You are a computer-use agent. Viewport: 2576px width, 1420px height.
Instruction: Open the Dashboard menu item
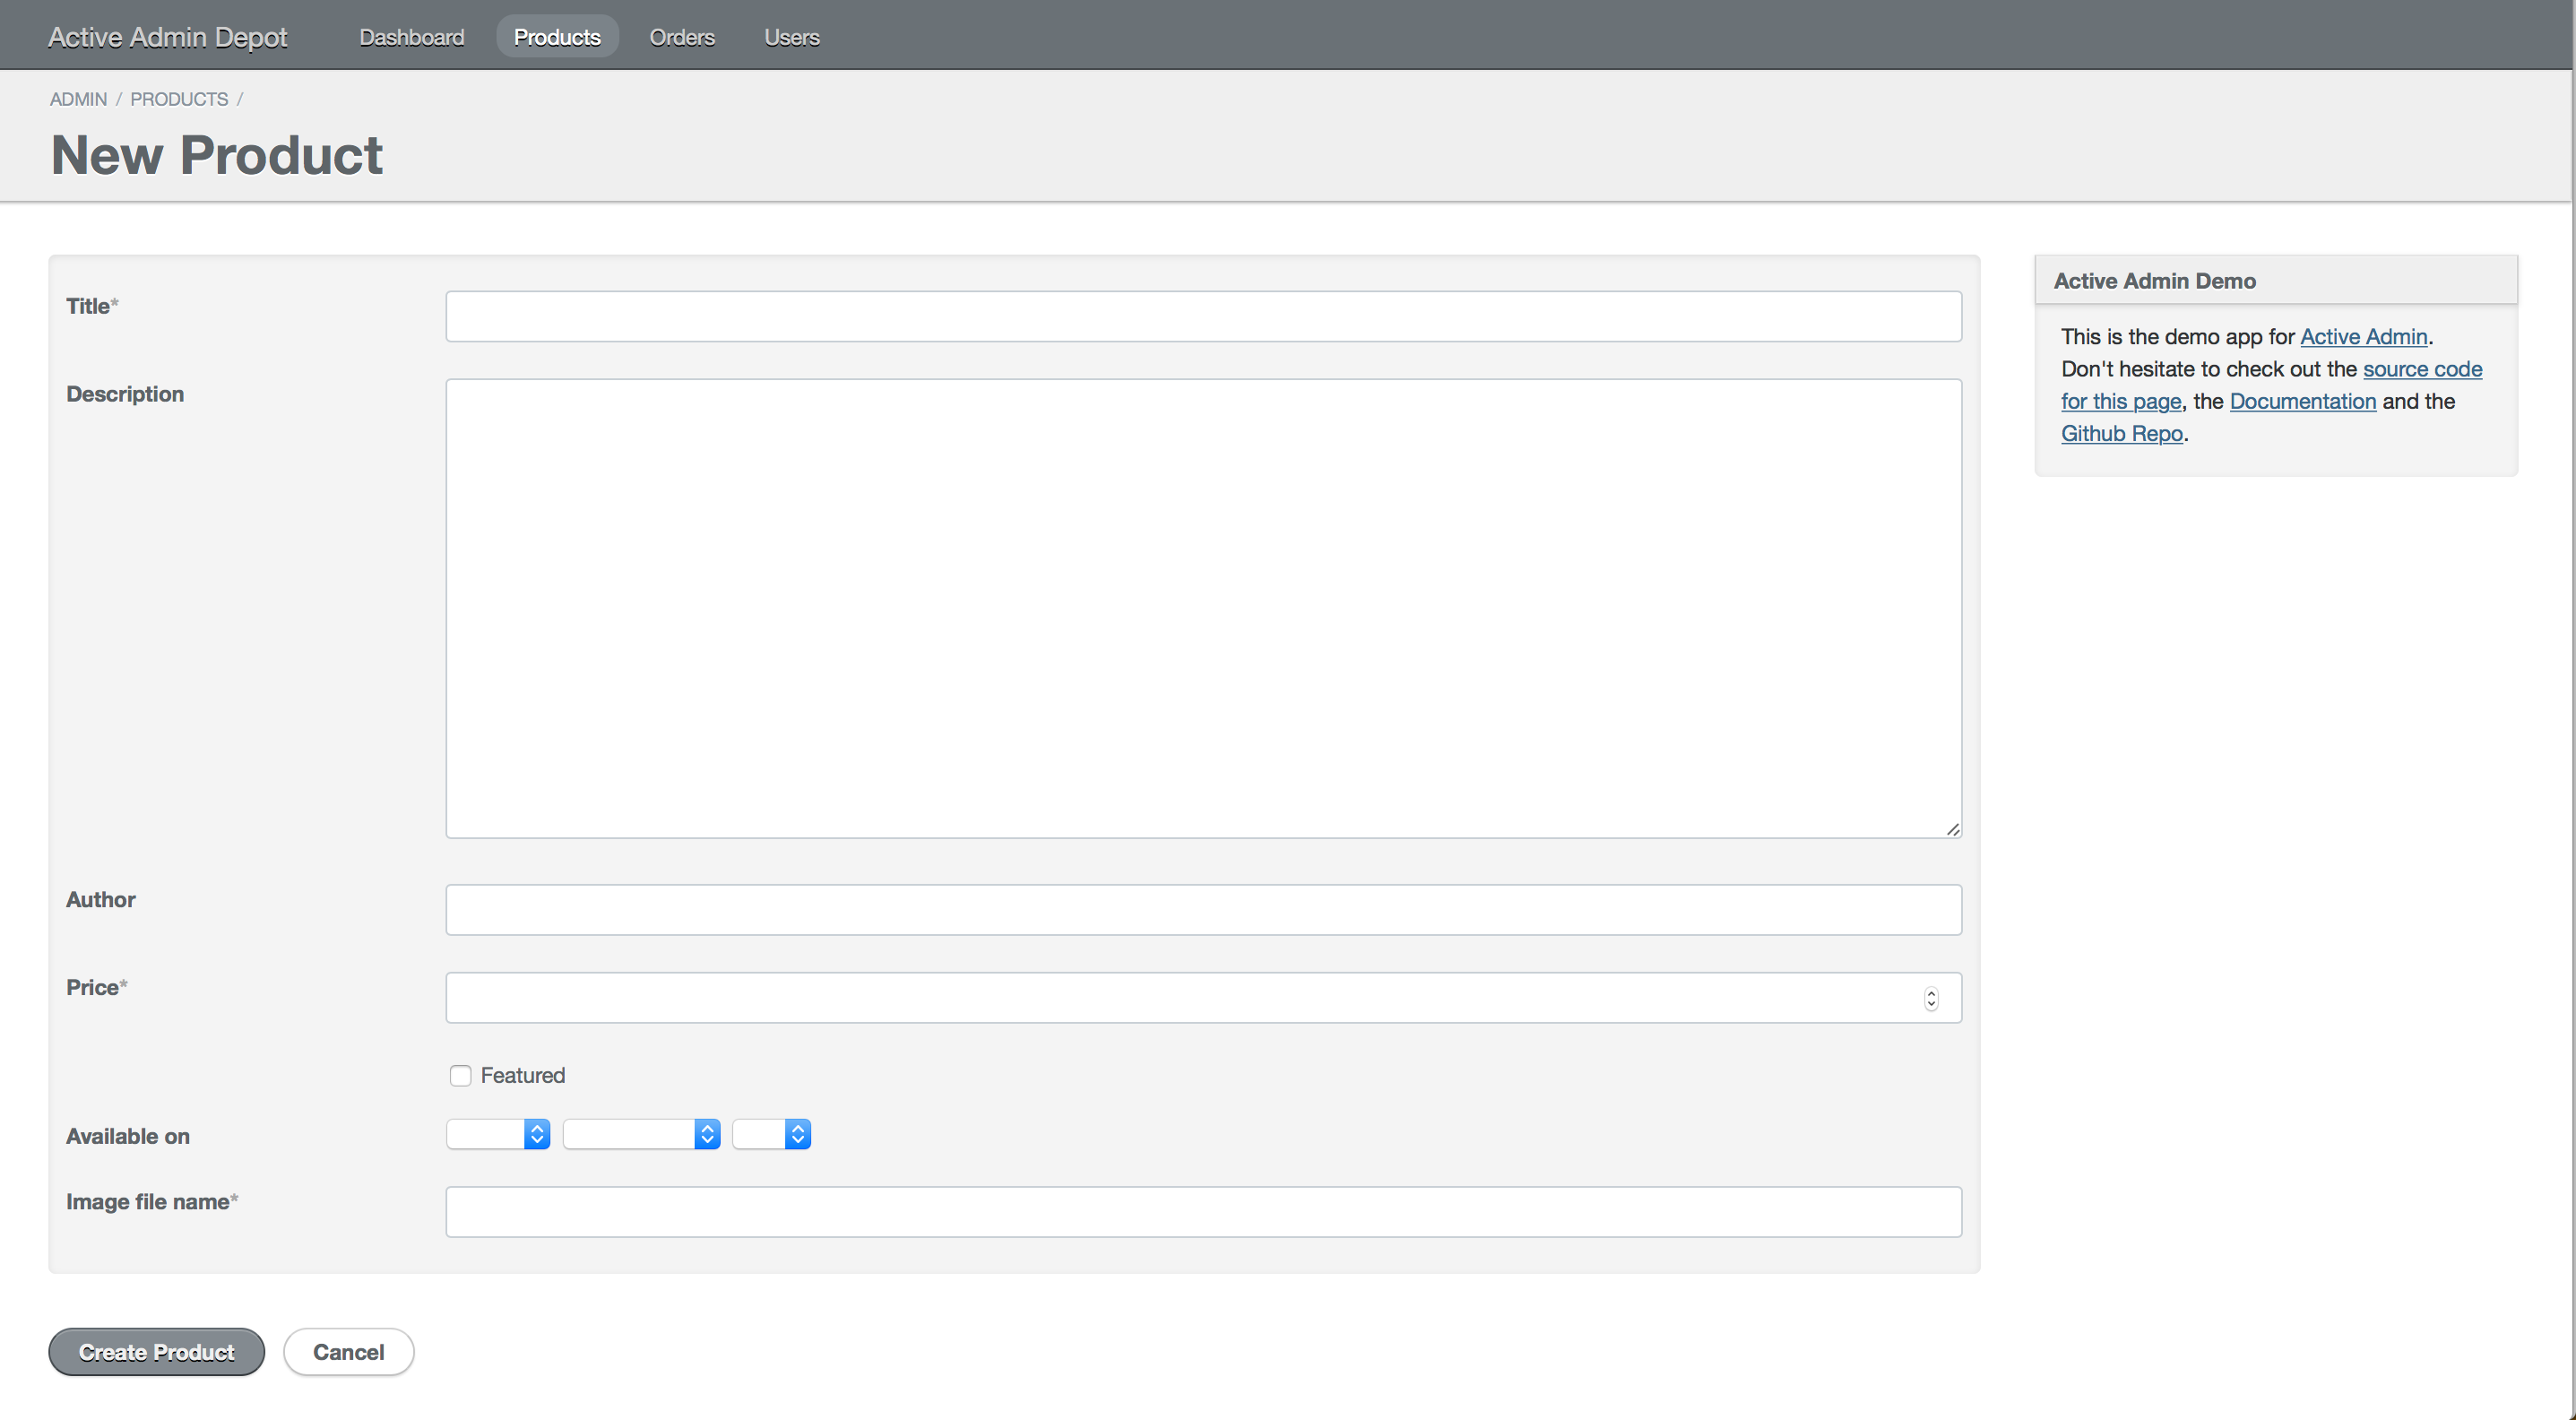411,37
